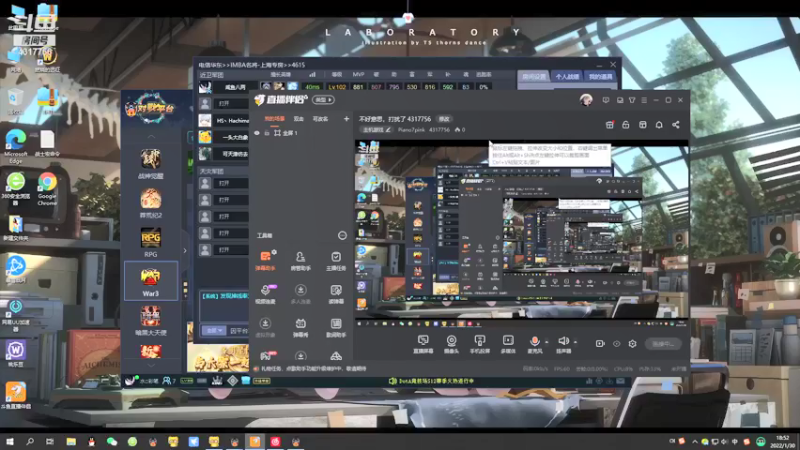Expand the speaker options arrow

pyautogui.click(x=576, y=342)
